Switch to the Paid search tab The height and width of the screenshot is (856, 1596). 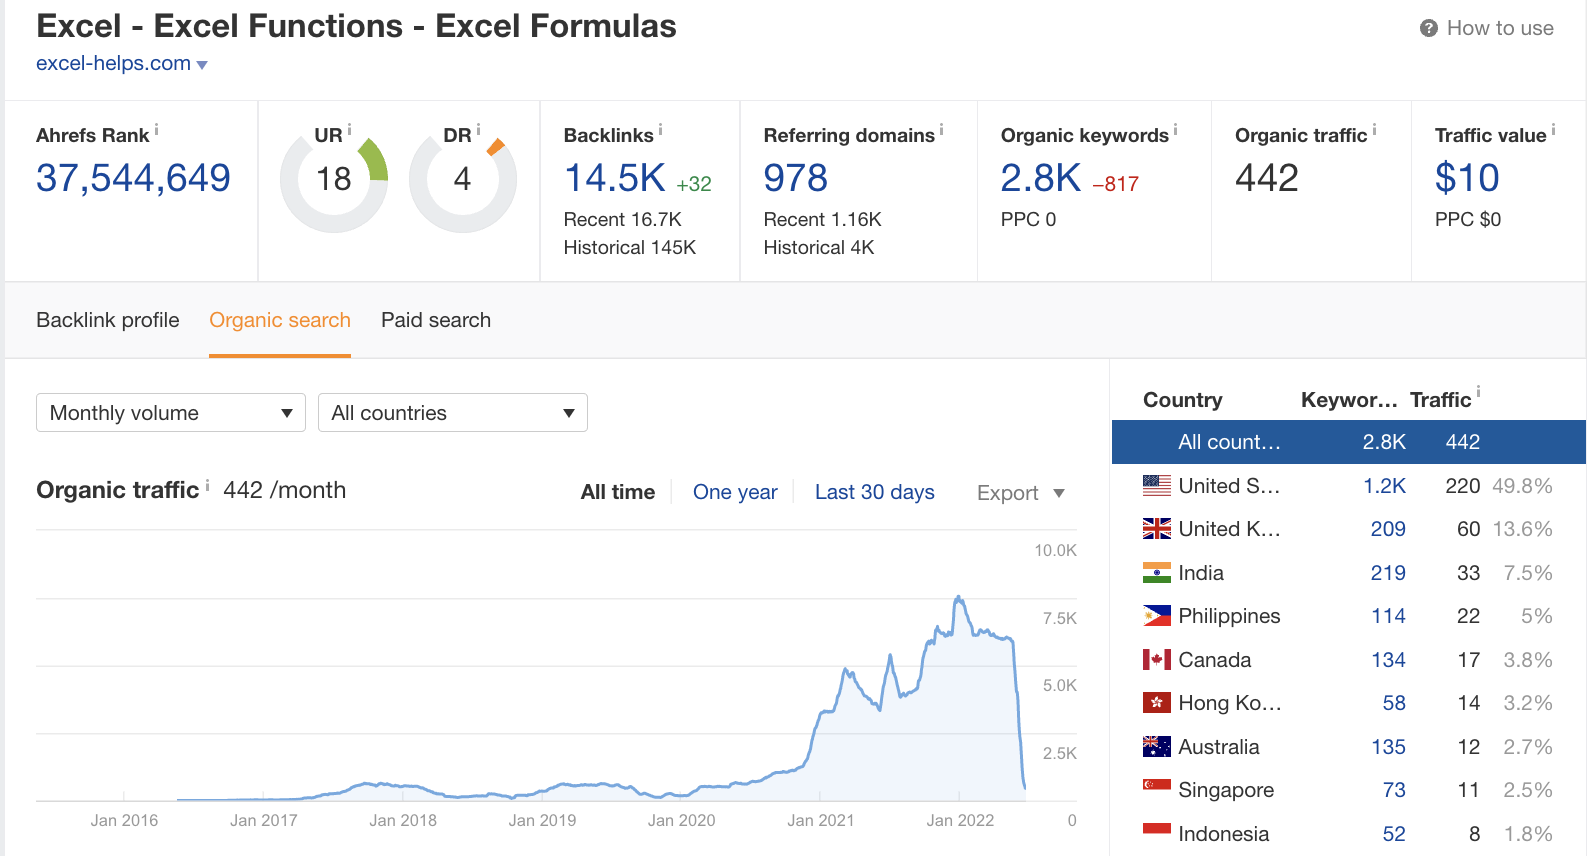436,320
